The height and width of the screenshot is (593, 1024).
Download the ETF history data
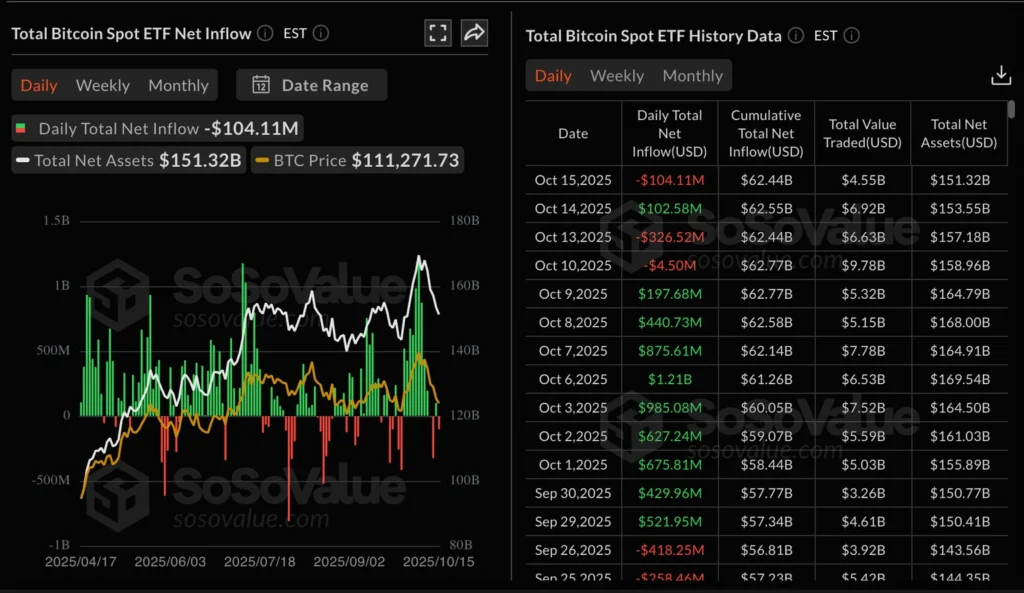[1000, 76]
